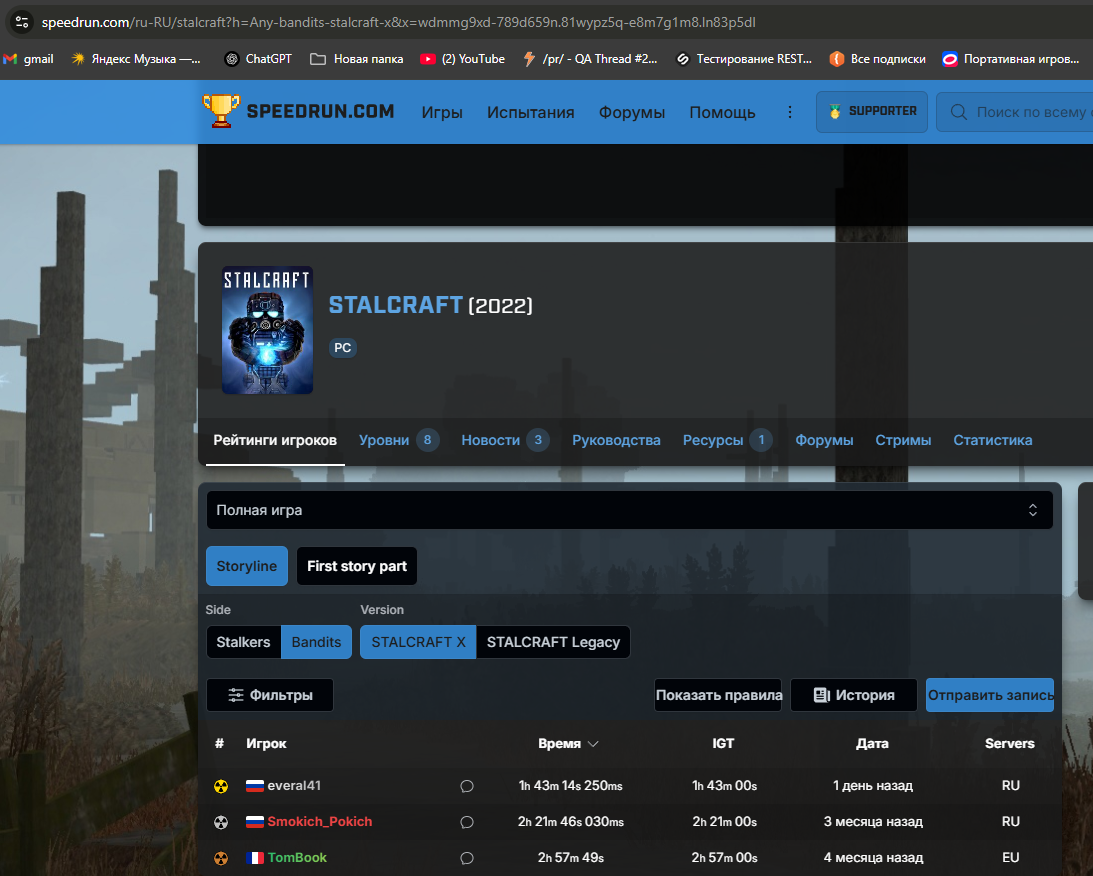Switch to the Стримы tab

pos(903,440)
